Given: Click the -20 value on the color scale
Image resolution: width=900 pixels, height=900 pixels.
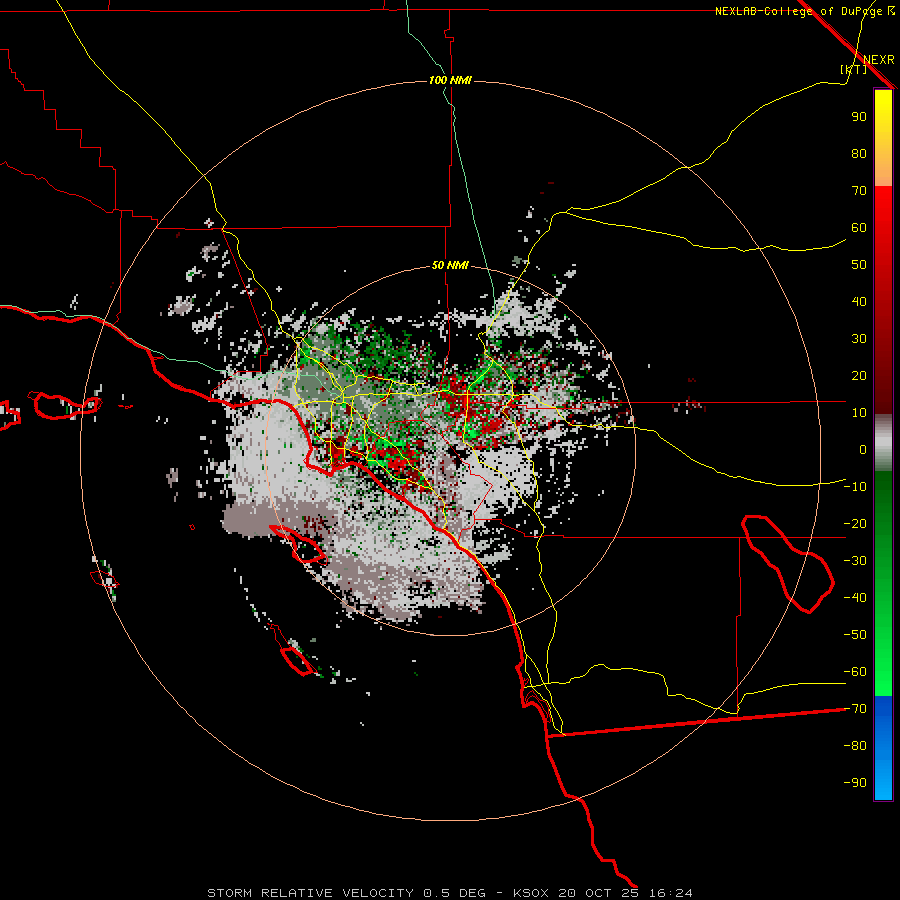Looking at the screenshot, I should [x=855, y=523].
